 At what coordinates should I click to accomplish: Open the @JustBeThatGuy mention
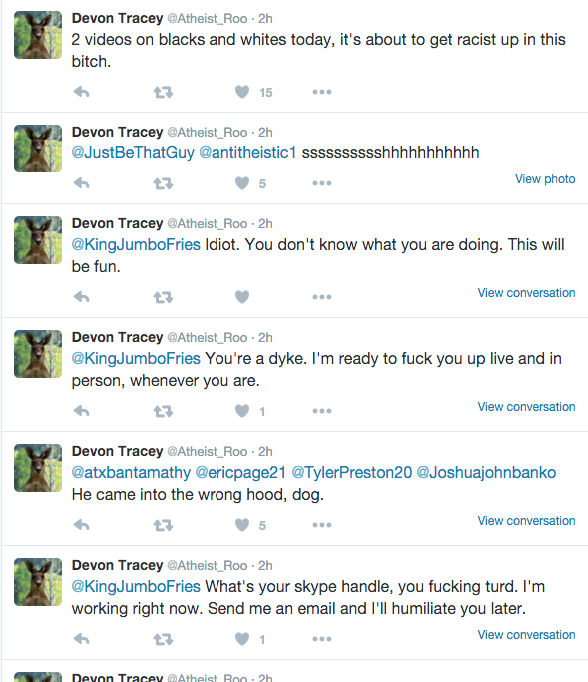click(133, 153)
